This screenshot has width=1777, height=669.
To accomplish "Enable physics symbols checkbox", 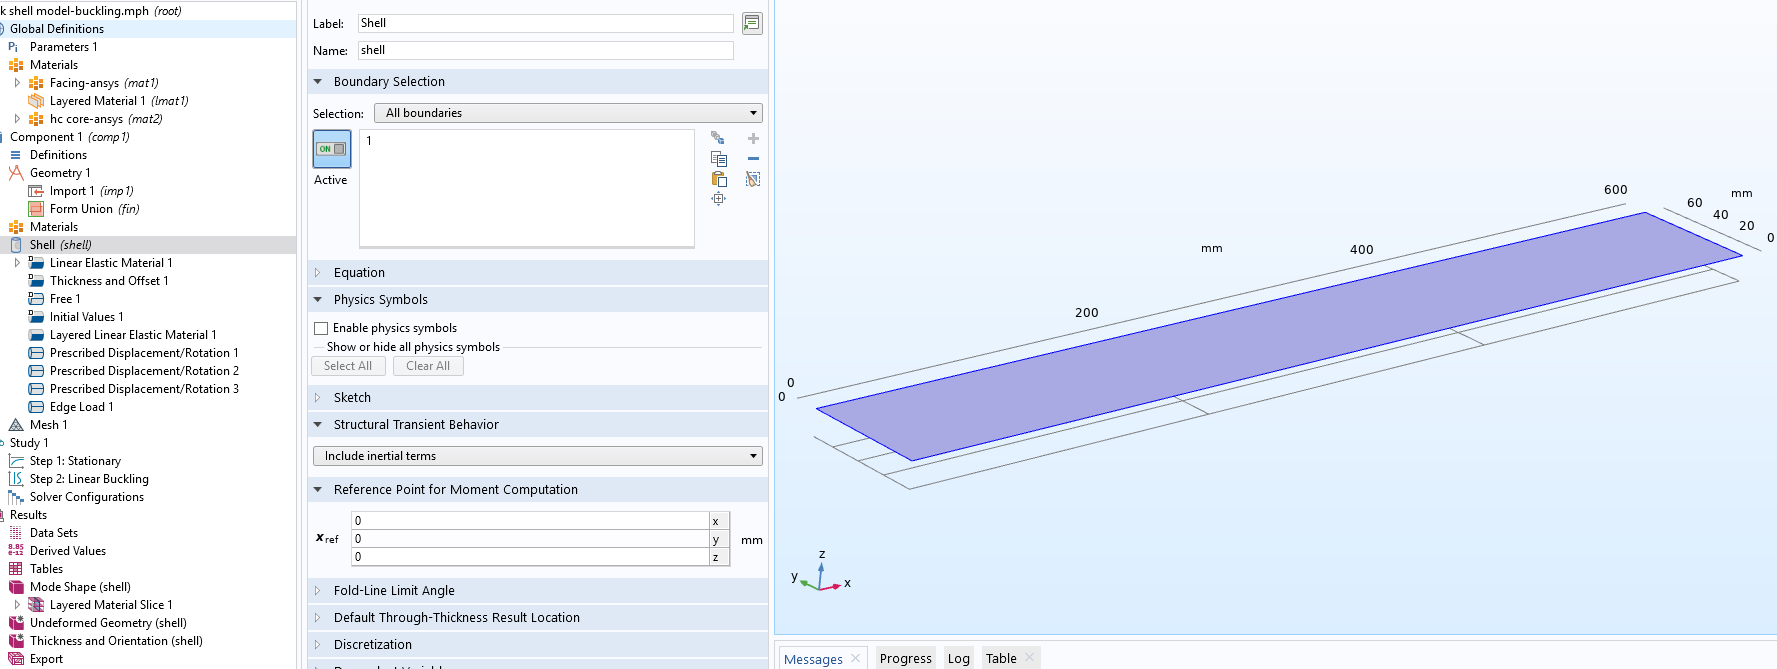I will pos(321,328).
